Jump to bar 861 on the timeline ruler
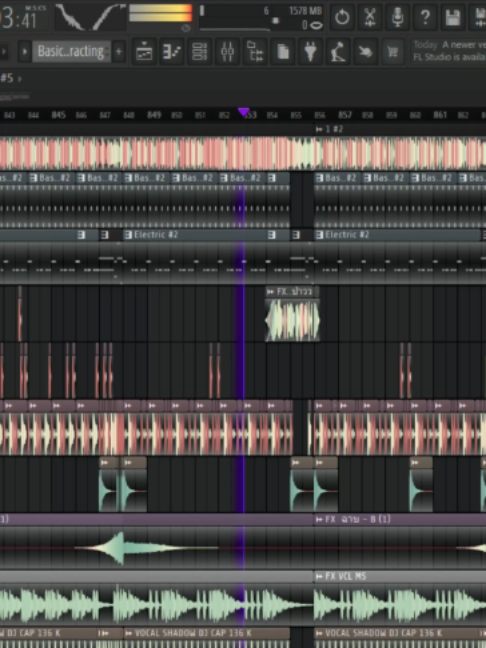Screen dimensions: 486x648 point(440,115)
